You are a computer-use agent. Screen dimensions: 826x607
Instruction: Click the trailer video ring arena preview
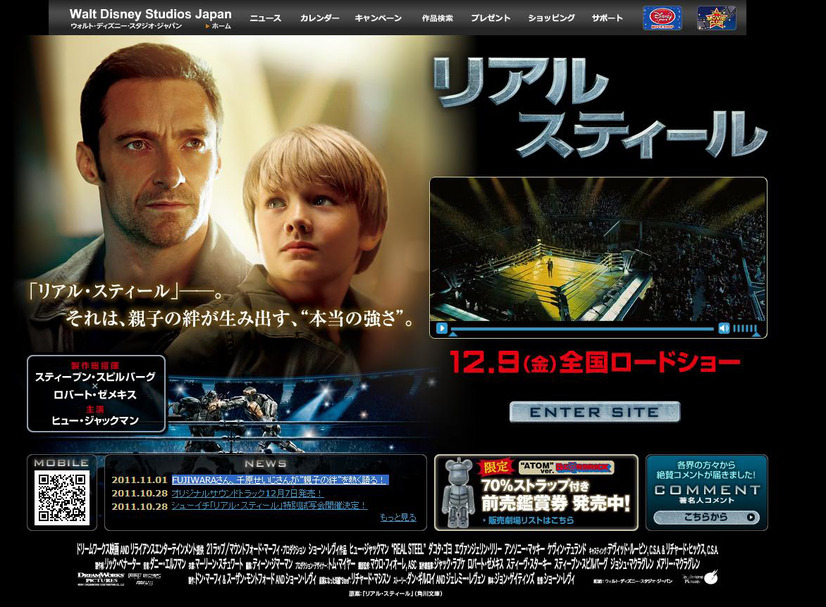click(598, 249)
